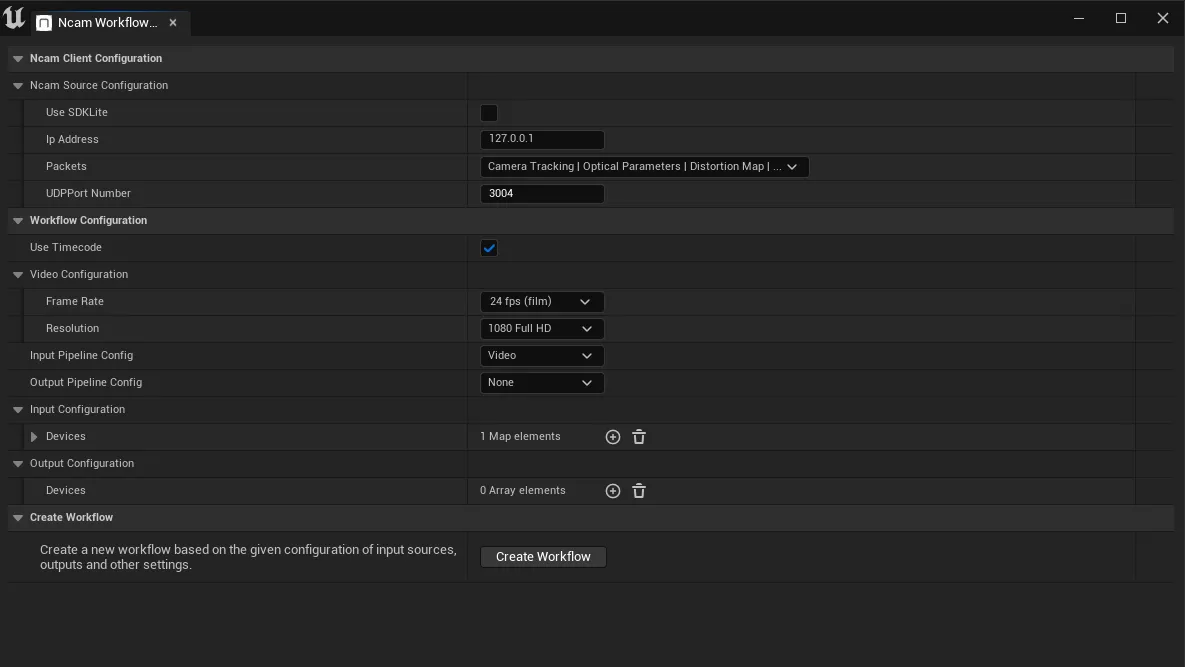Screen dimensions: 1185x667
Task: Collapse the Output Configuration group
Action: [x=18, y=464]
